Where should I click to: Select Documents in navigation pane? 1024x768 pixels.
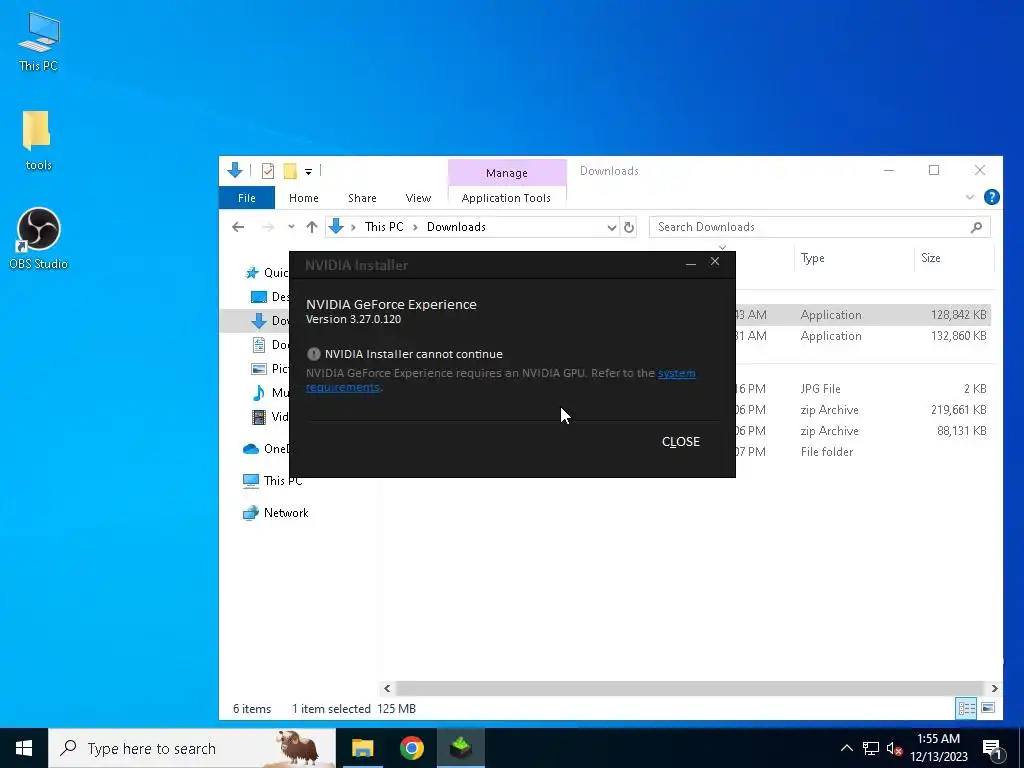[x=271, y=344]
